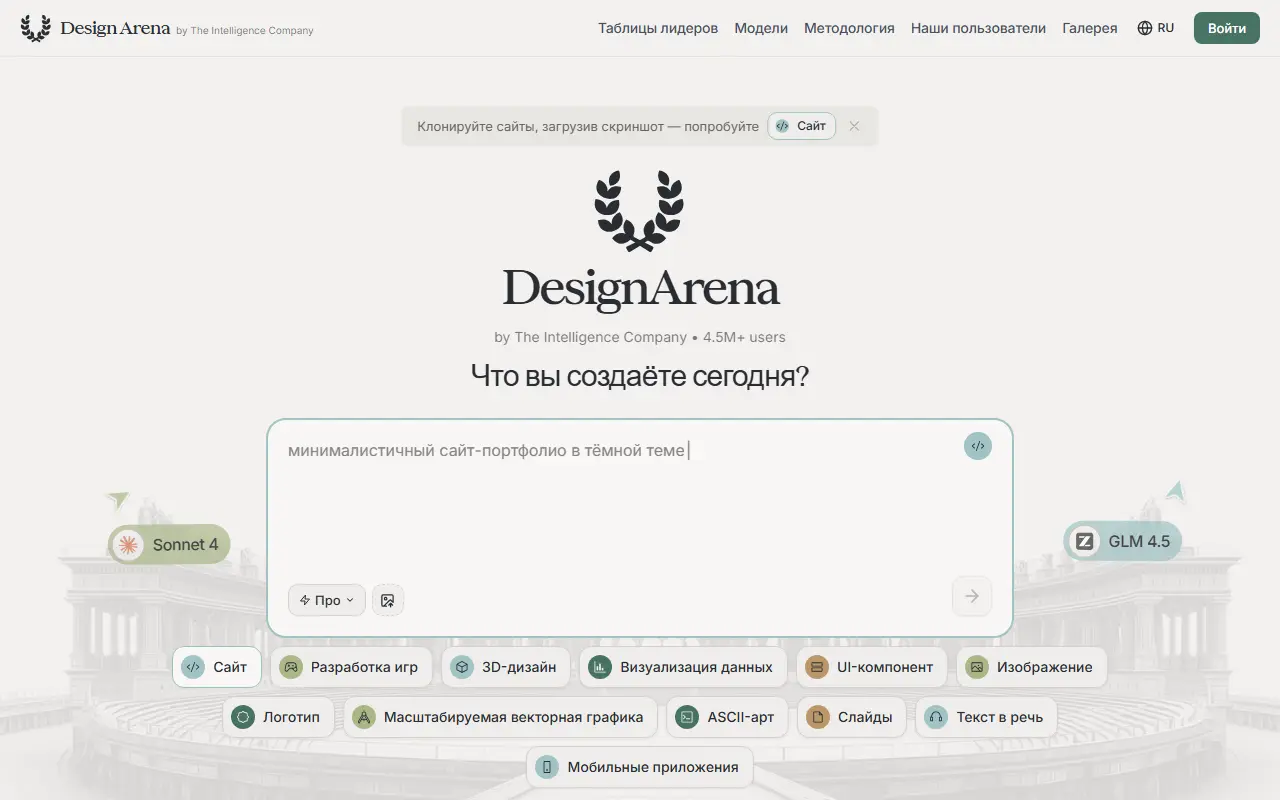The height and width of the screenshot is (800, 1280).
Task: Choose Слайды category chip
Action: point(852,717)
